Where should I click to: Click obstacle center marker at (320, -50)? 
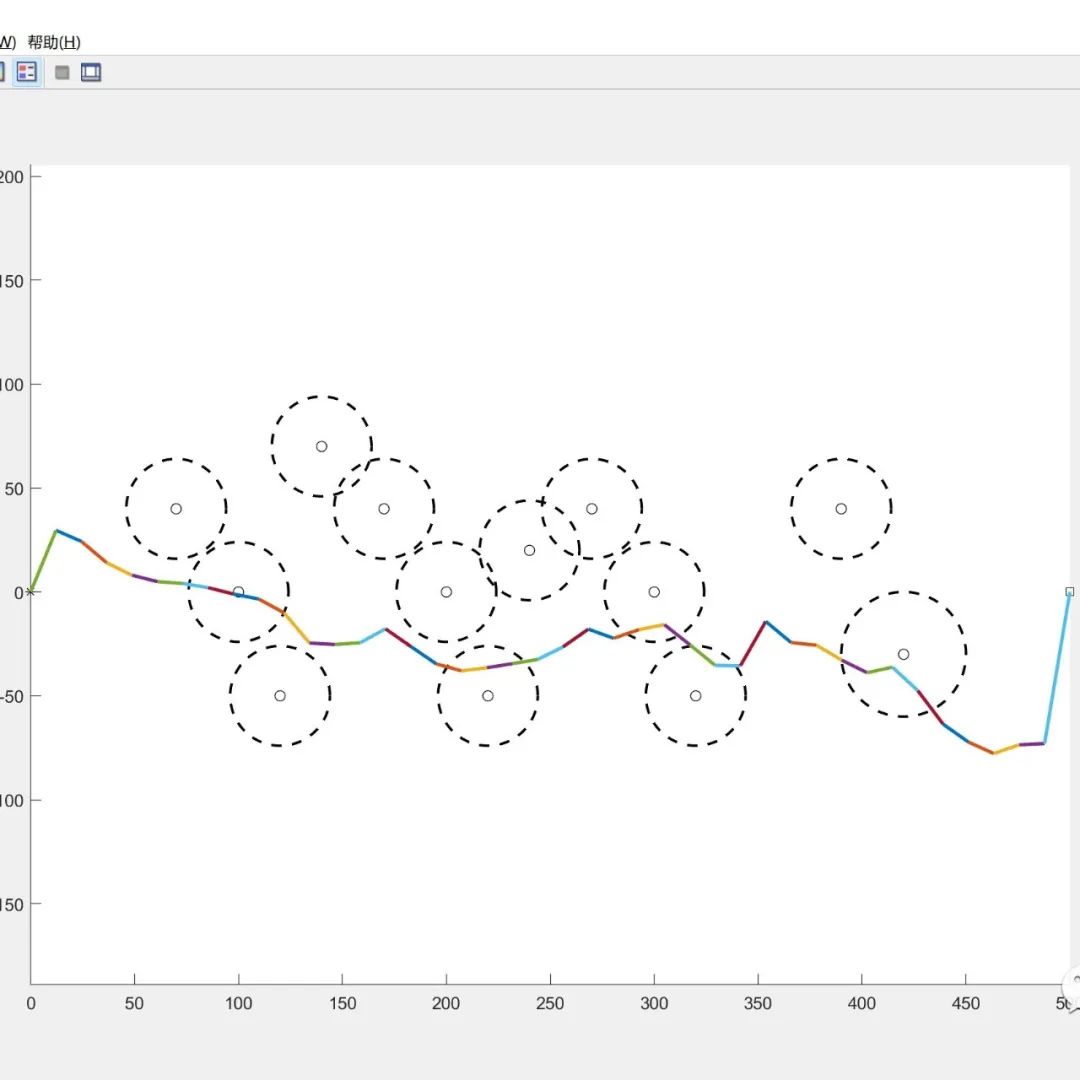(x=696, y=696)
